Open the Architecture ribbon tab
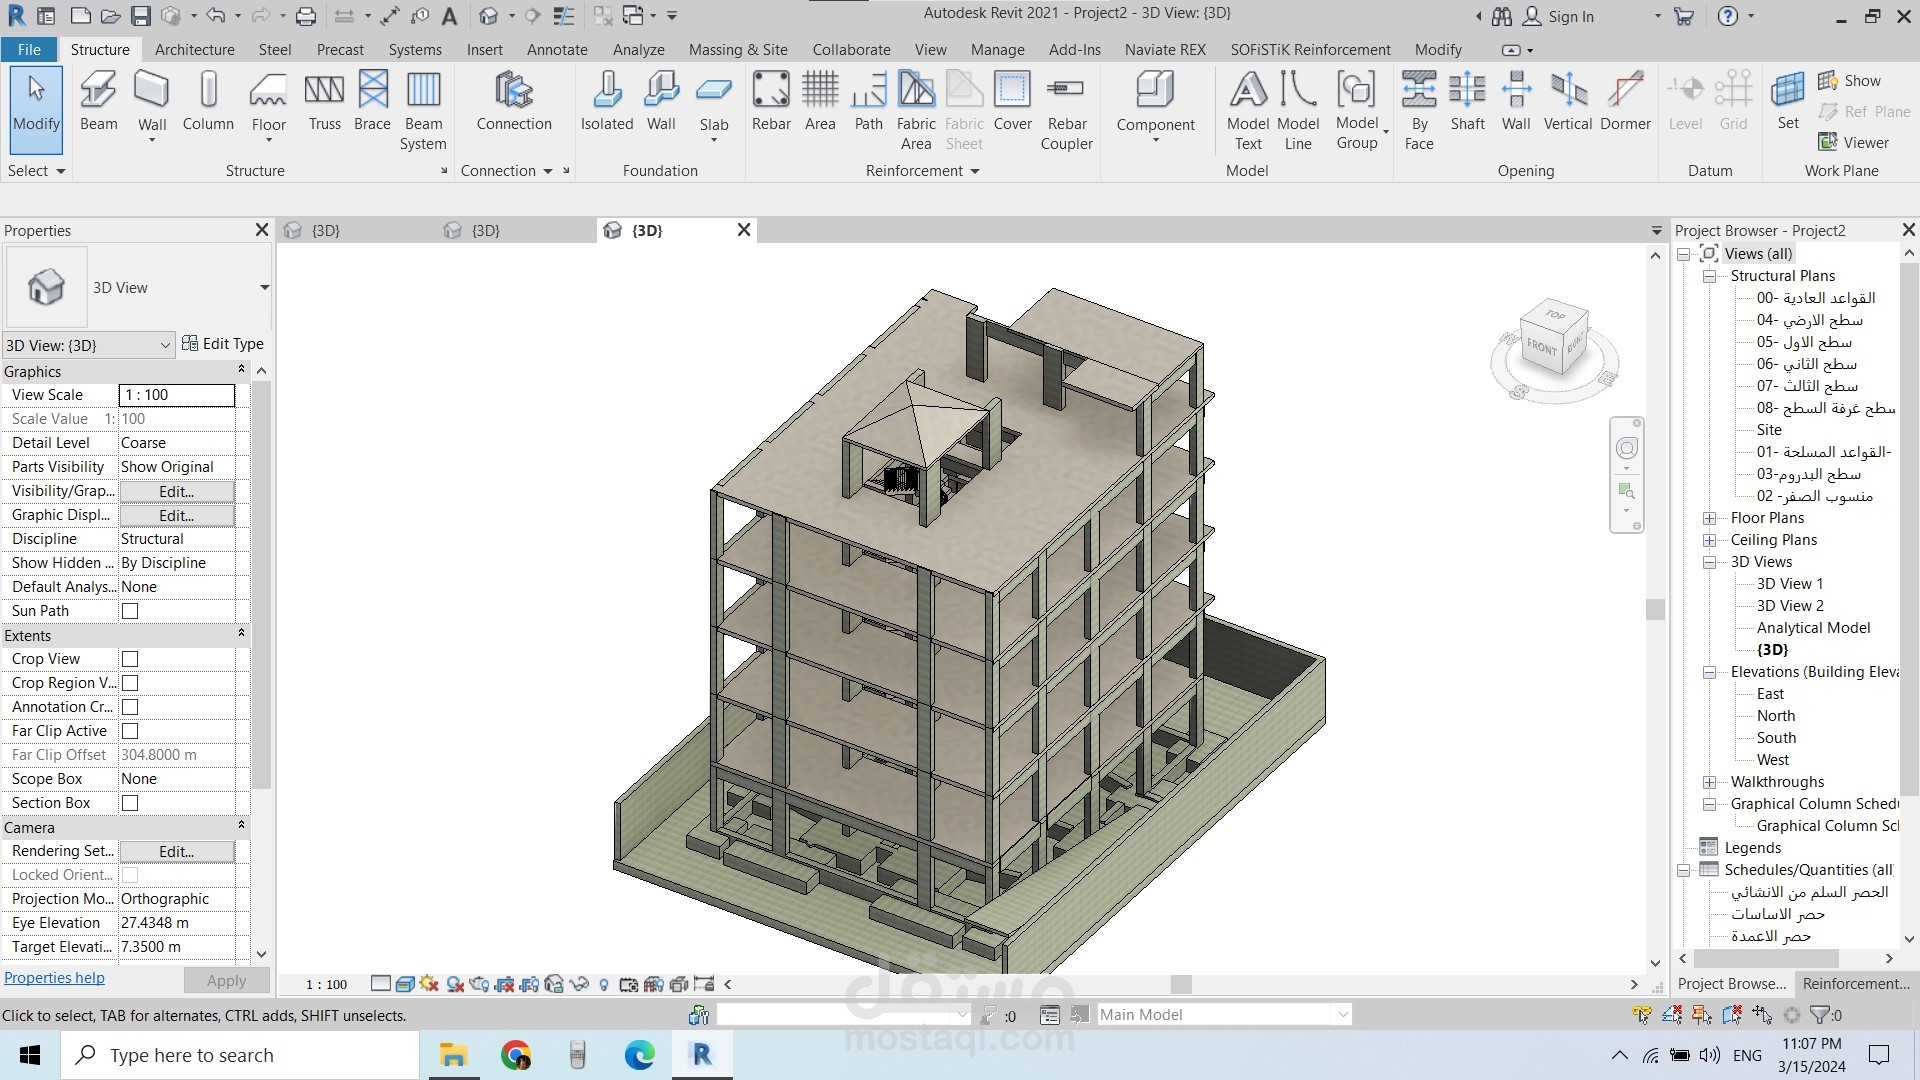Viewport: 1920px width, 1080px height. pyautogui.click(x=194, y=49)
